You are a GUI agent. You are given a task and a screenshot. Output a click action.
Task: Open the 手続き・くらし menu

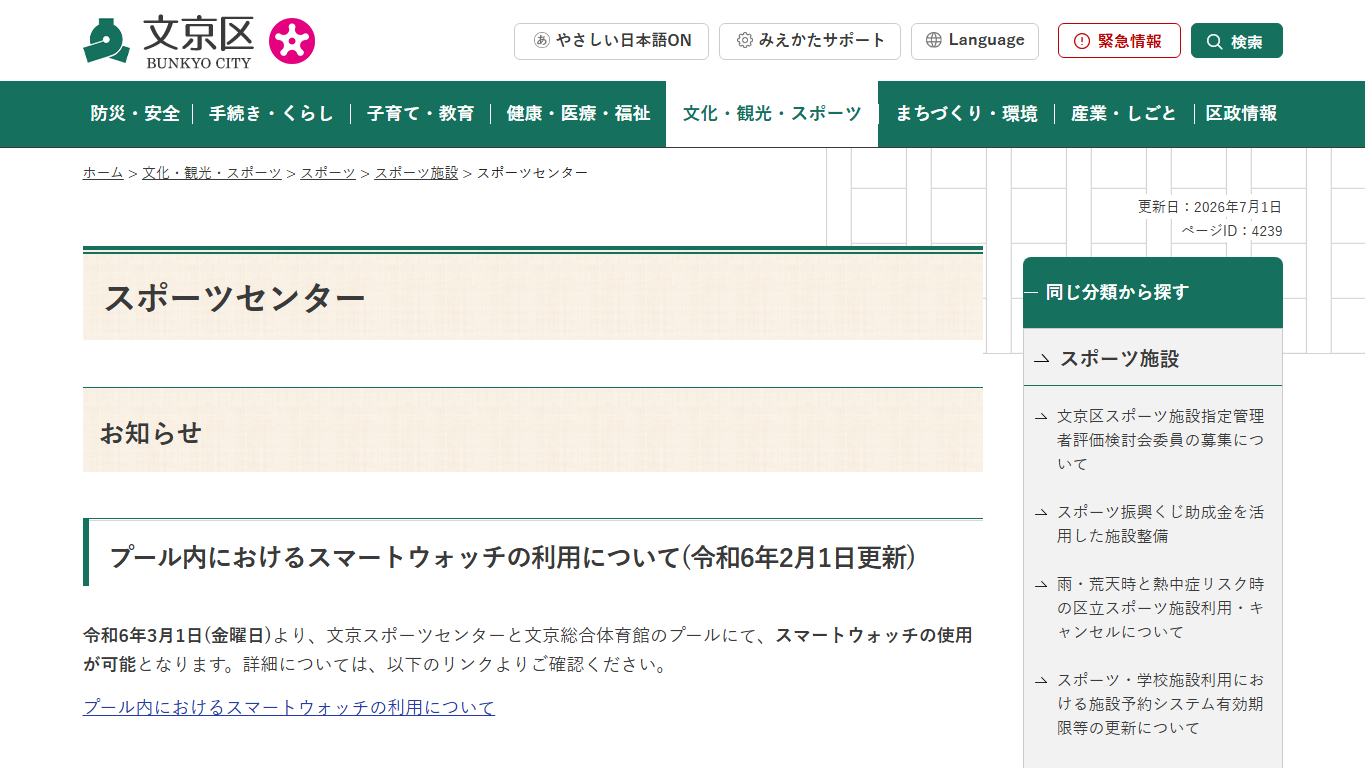(x=271, y=114)
